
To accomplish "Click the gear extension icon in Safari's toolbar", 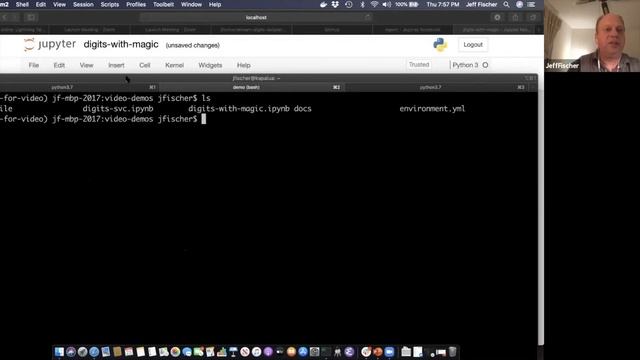I will pyautogui.click(x=497, y=18).
